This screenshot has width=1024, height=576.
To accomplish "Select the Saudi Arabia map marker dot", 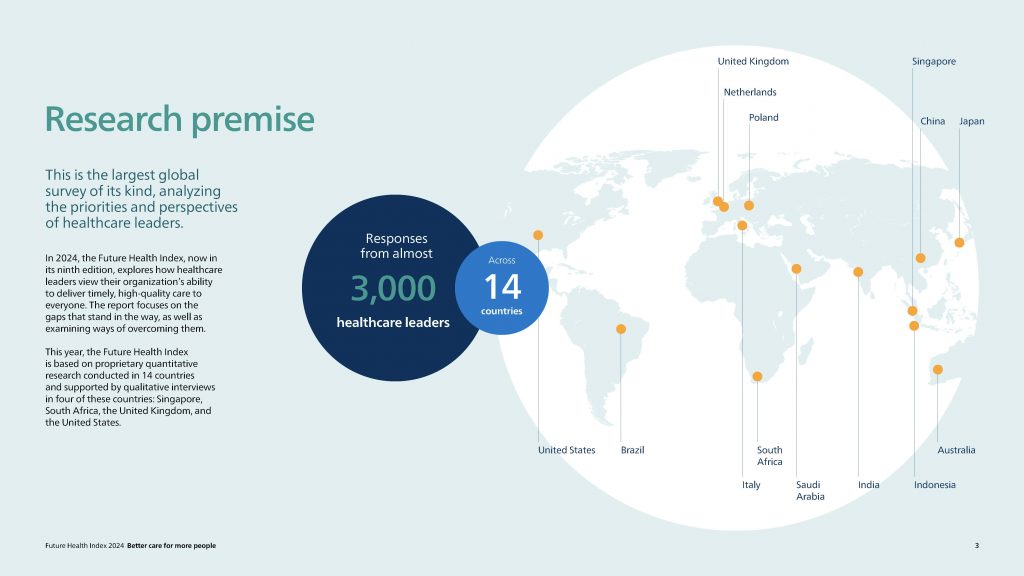I will [796, 269].
